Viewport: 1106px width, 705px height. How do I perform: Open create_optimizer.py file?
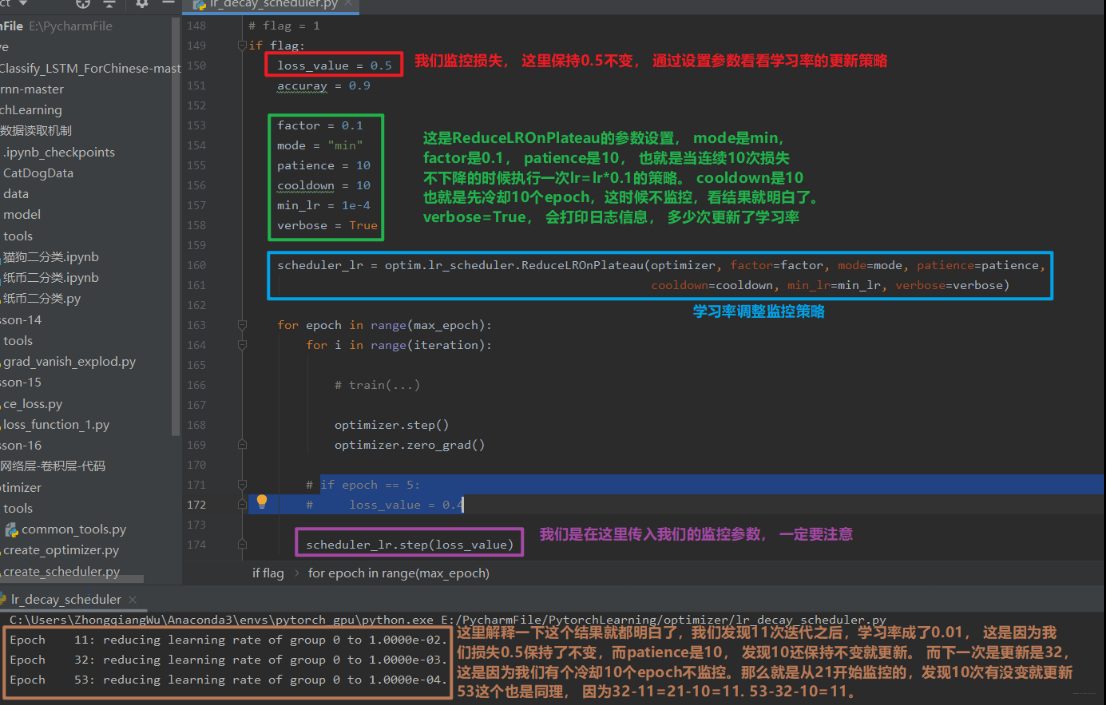pyautogui.click(x=61, y=550)
